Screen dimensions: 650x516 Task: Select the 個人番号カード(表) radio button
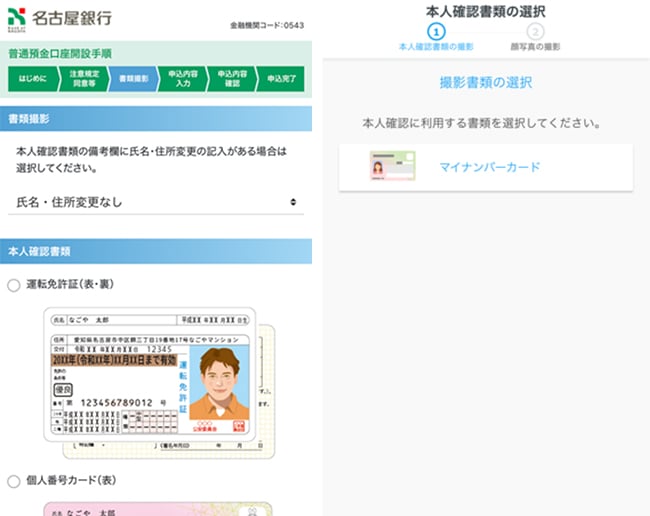pos(14,481)
